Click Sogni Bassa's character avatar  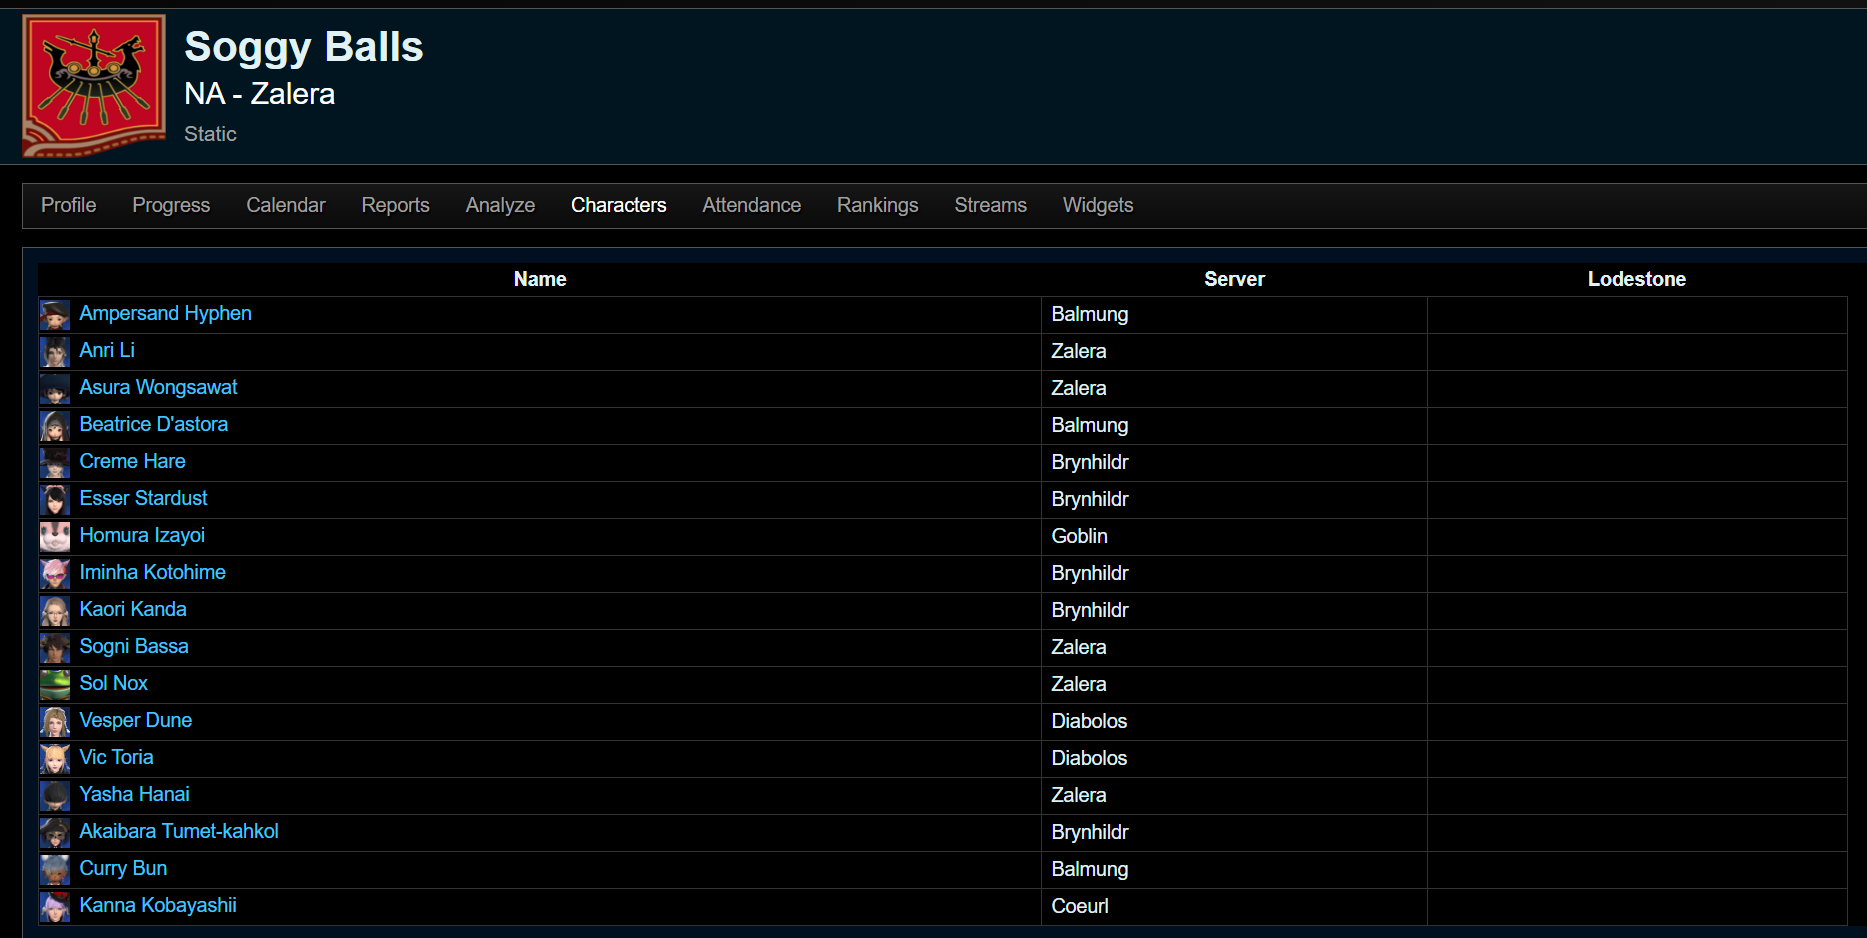(55, 648)
